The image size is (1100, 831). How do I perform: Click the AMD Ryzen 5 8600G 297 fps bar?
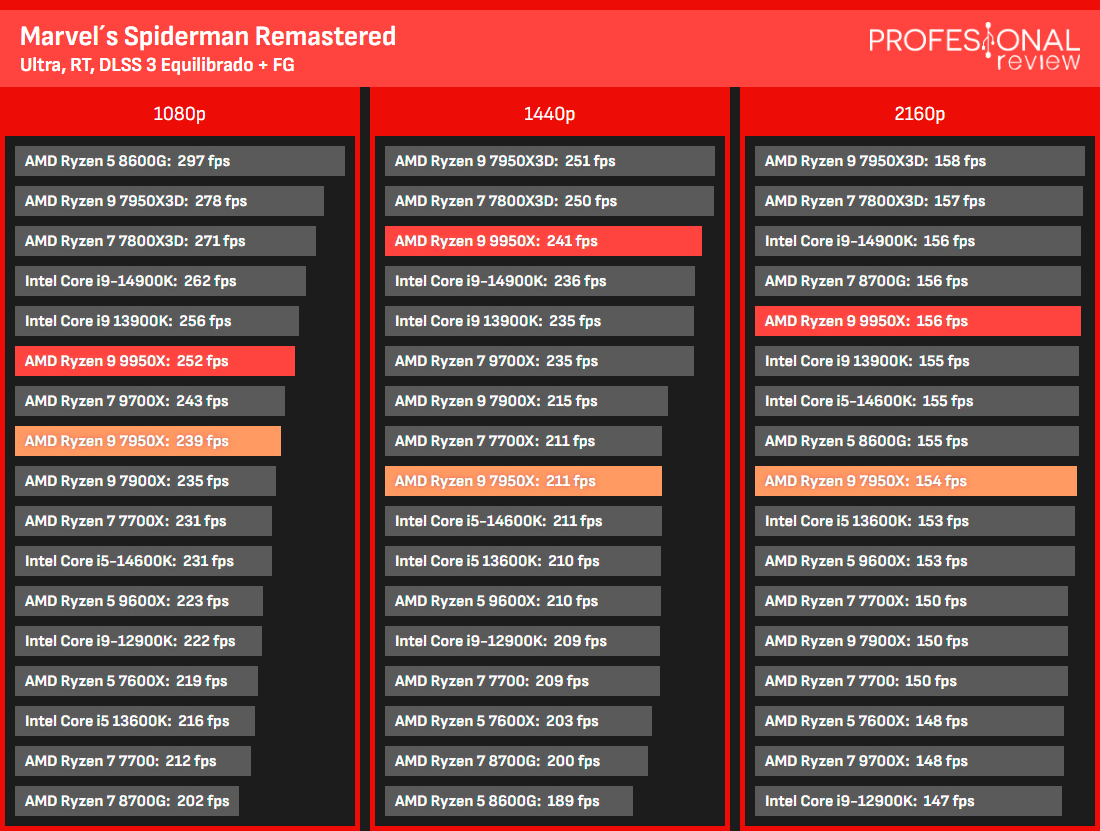click(180, 161)
